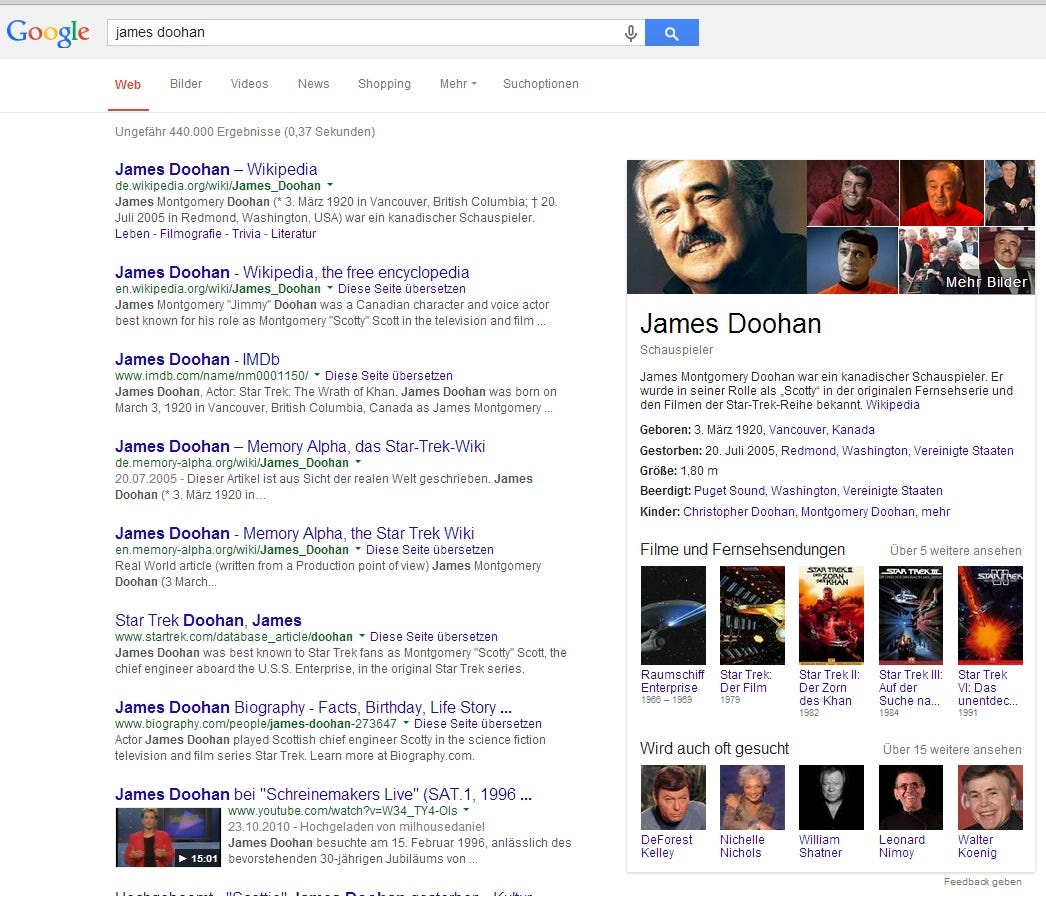Open Suchoptionen search tools
The width and height of the screenshot is (1046, 903).
point(541,84)
